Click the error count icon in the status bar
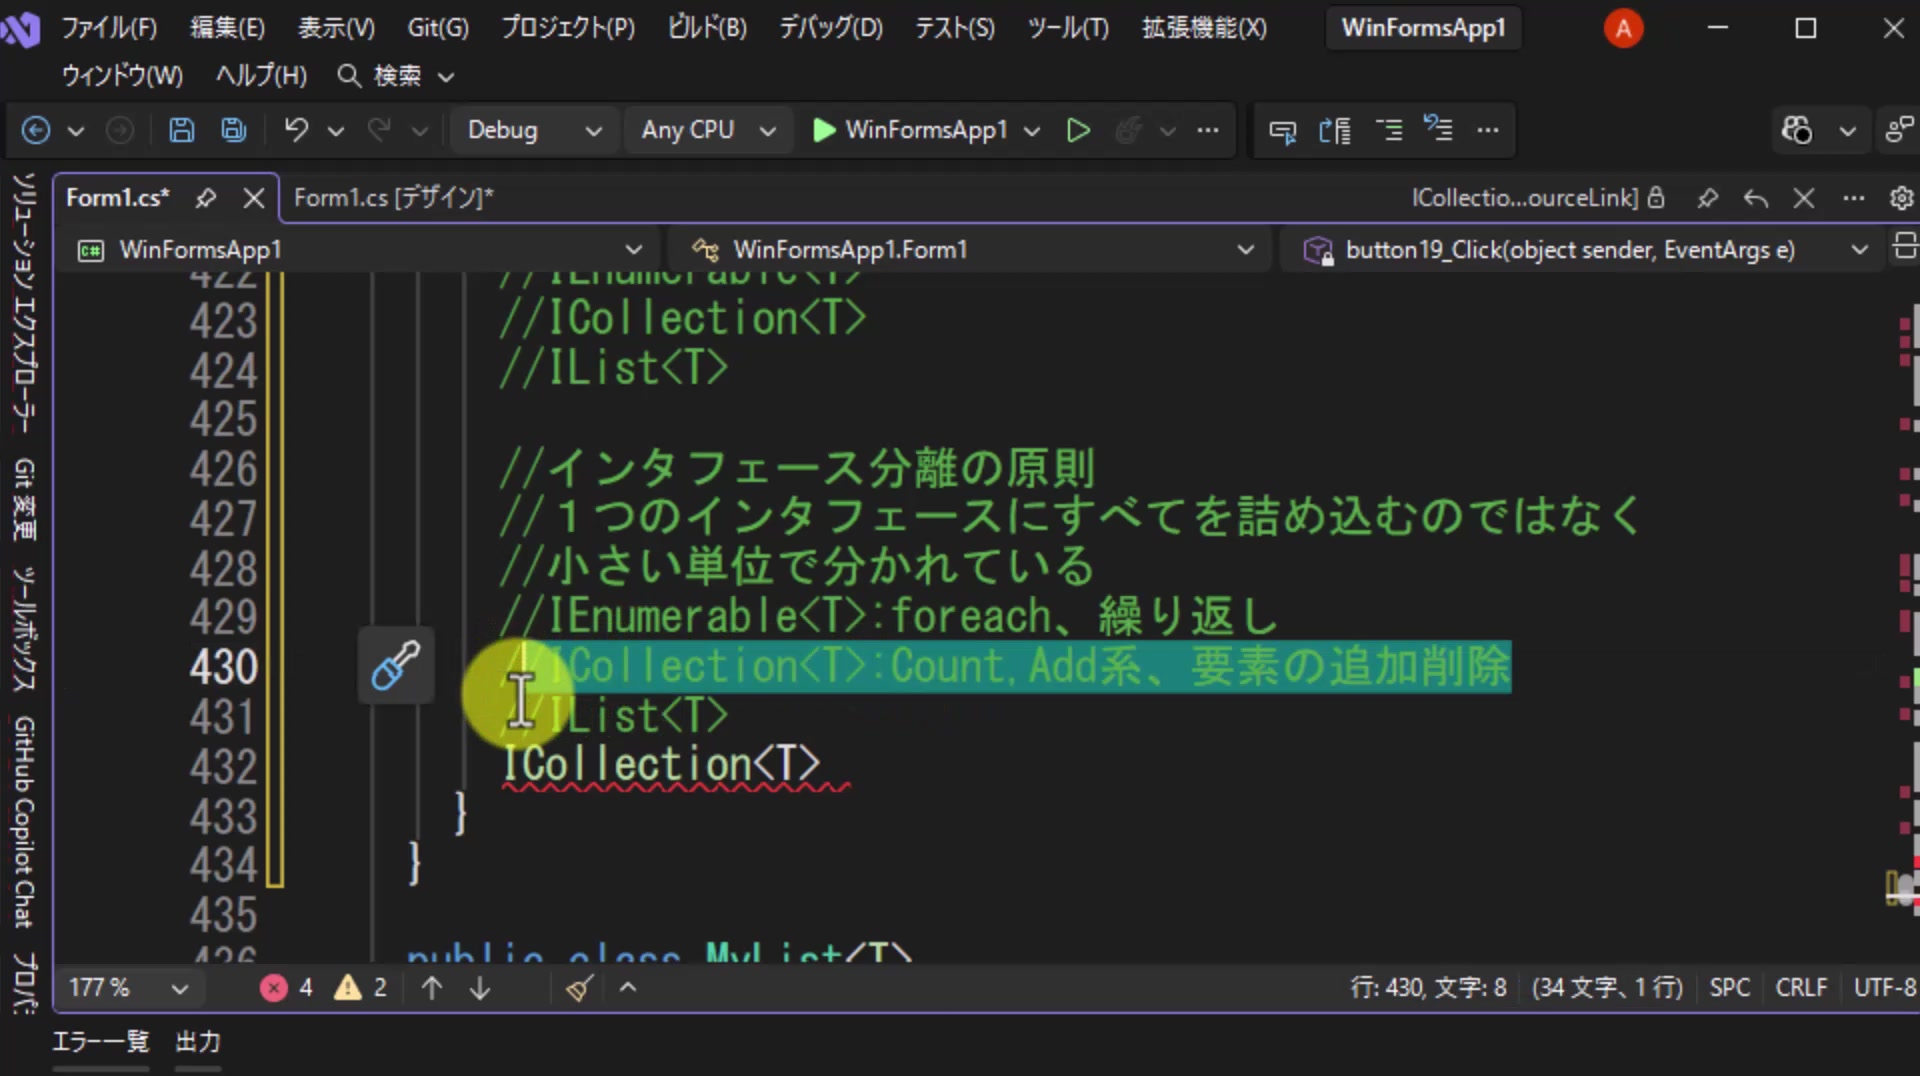The image size is (1920, 1076). (x=273, y=988)
